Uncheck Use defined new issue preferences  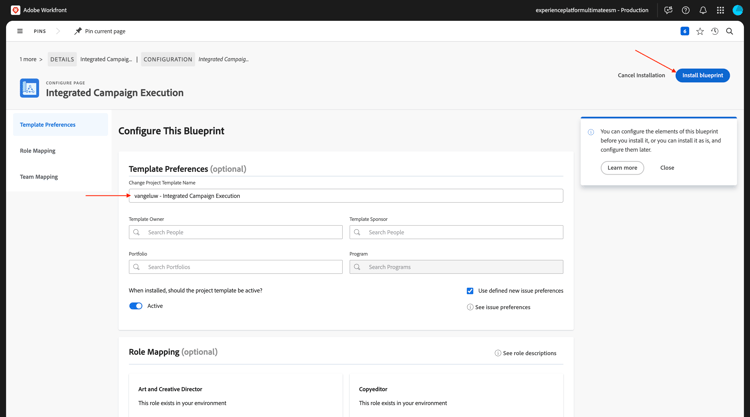(470, 291)
